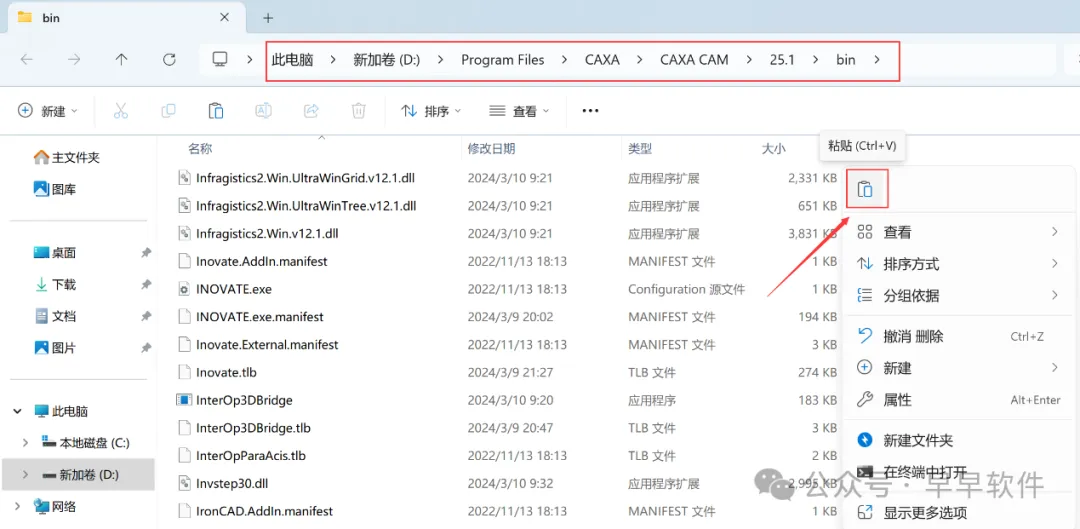Click CAXA breadcrumb in address bar

pos(602,60)
